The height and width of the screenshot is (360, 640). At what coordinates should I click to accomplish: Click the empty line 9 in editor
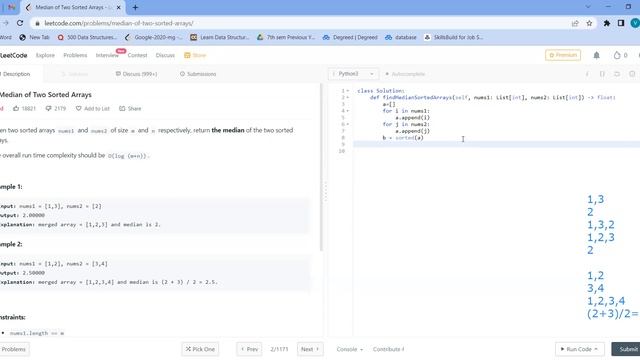pyautogui.click(x=496, y=144)
